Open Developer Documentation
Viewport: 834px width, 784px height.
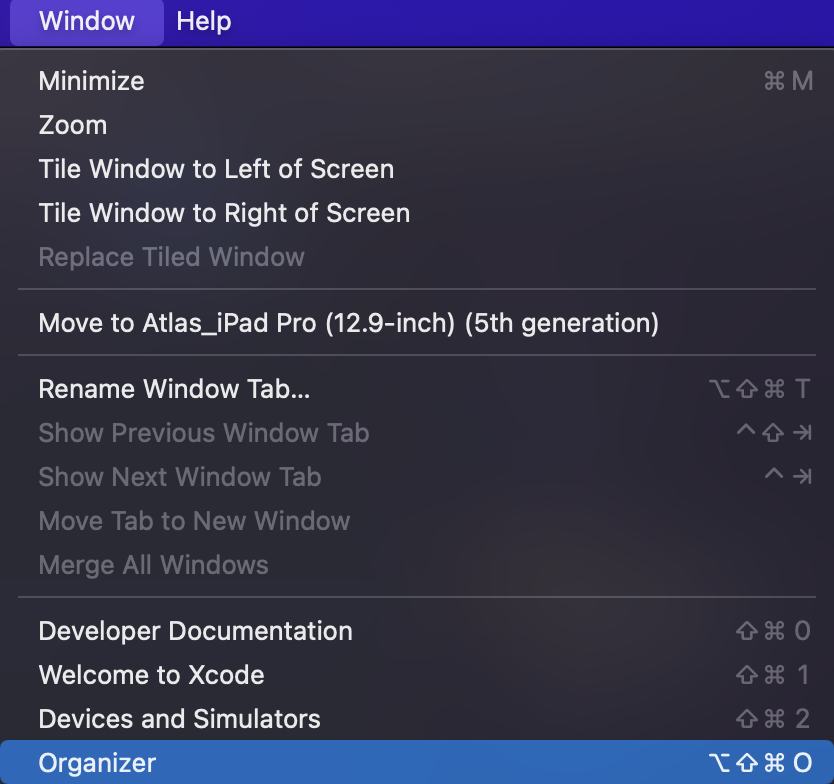click(417, 631)
